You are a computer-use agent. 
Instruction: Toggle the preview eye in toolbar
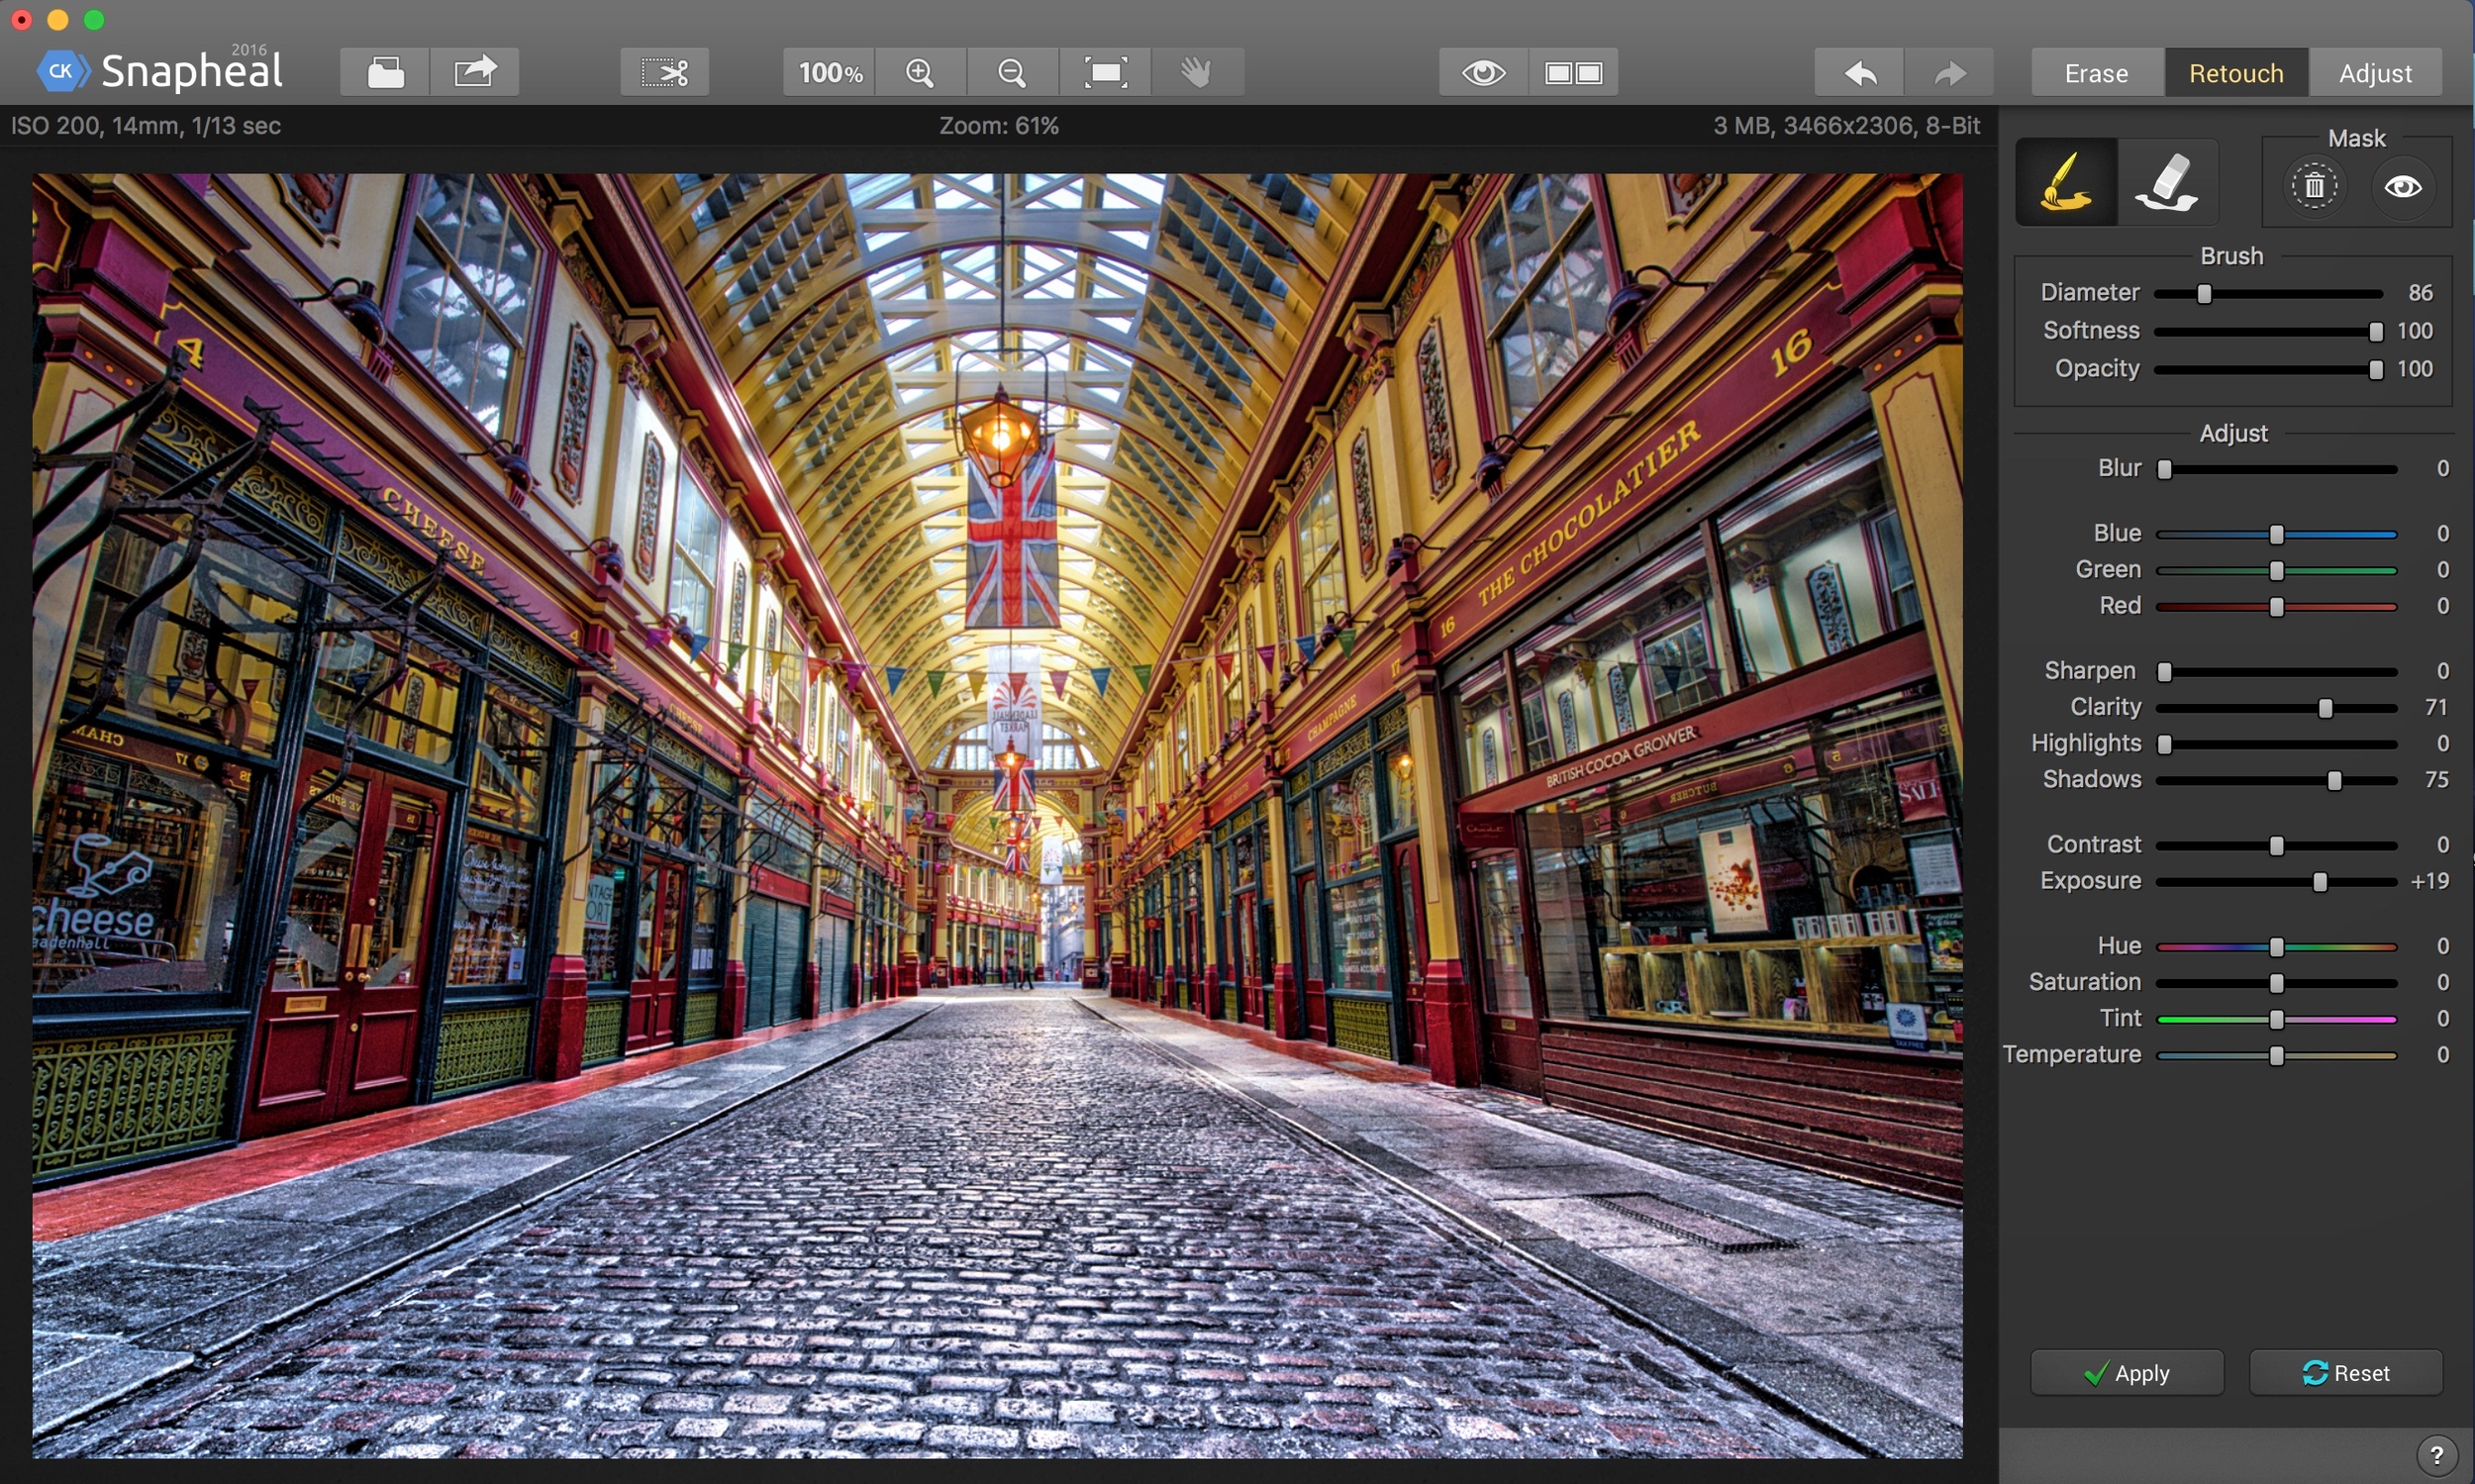[x=1484, y=72]
